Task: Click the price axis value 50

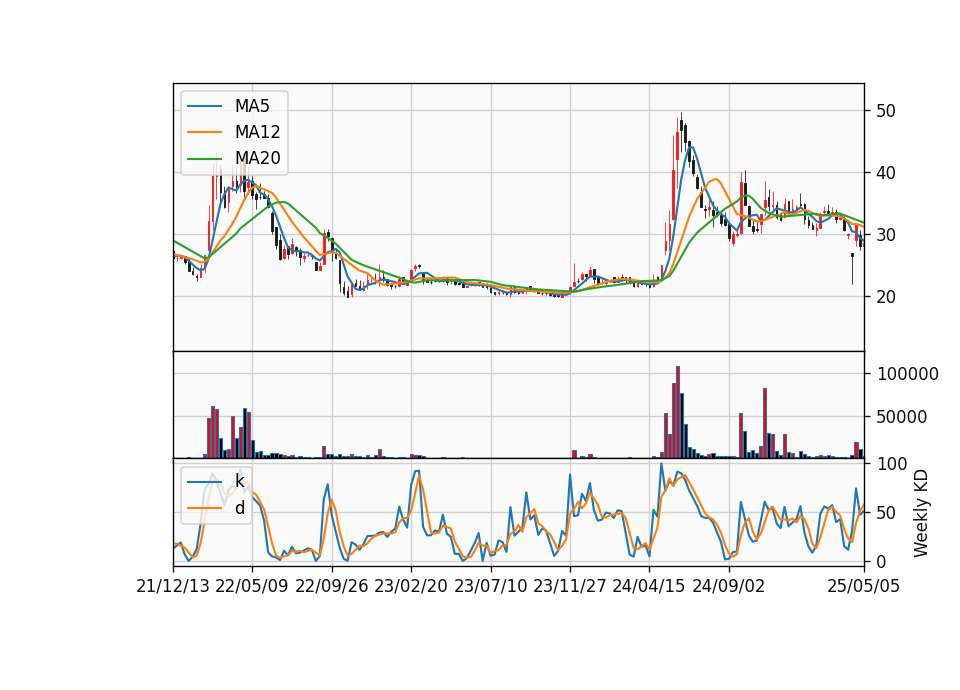Action: point(886,111)
